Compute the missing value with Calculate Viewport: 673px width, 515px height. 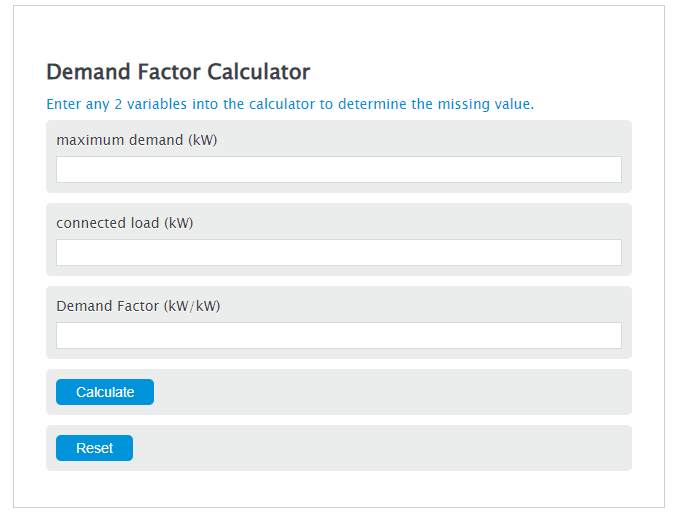pyautogui.click(x=105, y=392)
